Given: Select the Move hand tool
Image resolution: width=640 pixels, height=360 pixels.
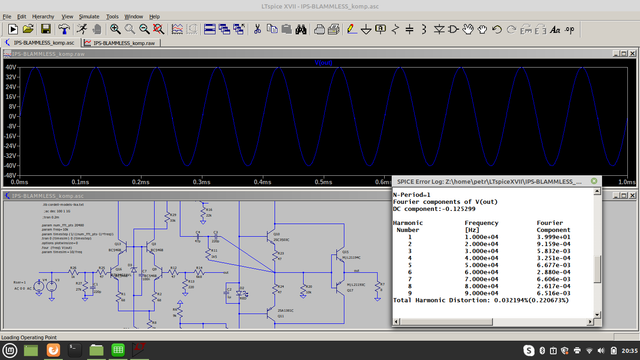Looking at the screenshot, I should (x=468, y=29).
